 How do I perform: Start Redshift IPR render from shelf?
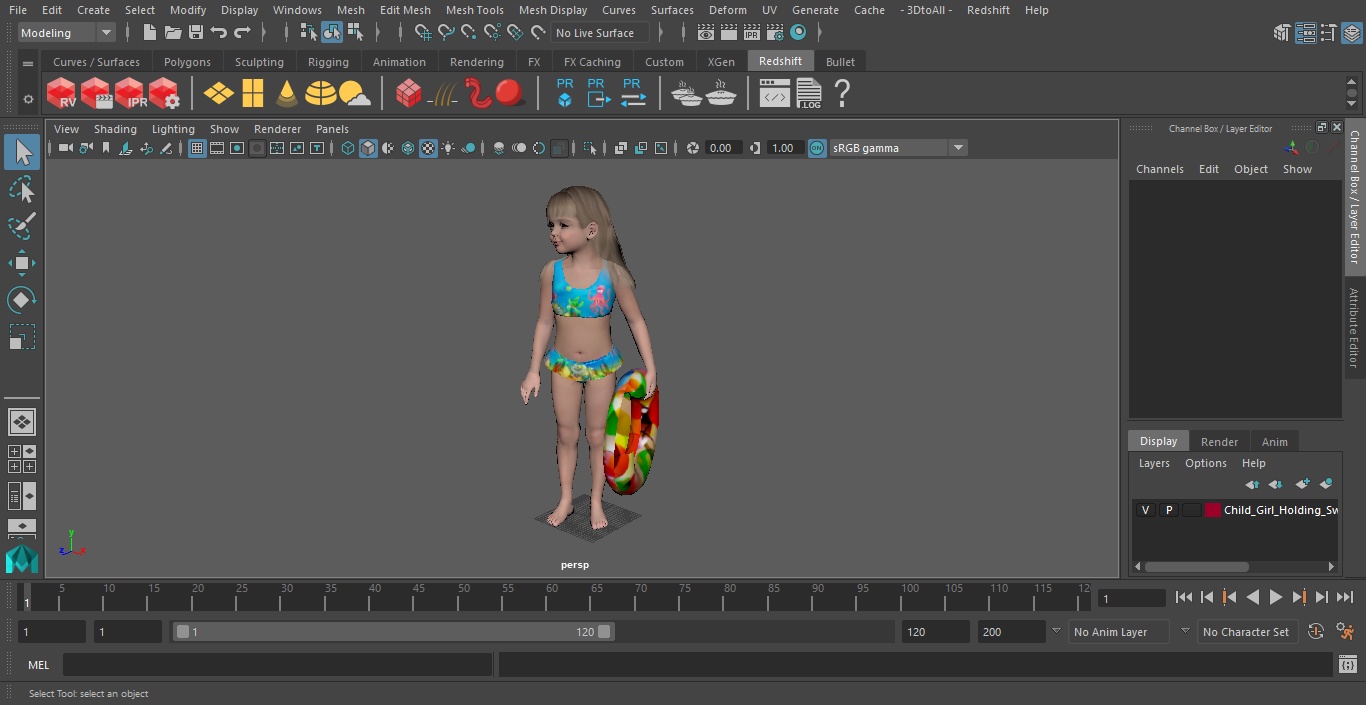[130, 94]
